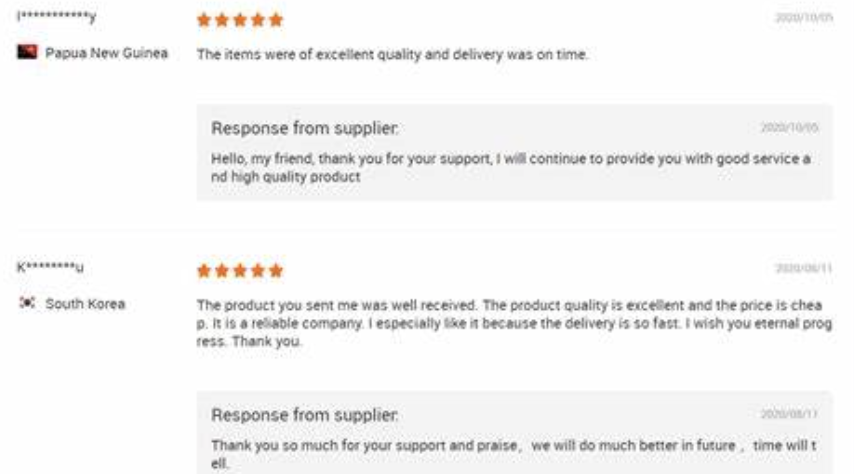Viewport: 854px width, 474px height.
Task: Select the masked reviewer name ending in y
Action: 57,16
